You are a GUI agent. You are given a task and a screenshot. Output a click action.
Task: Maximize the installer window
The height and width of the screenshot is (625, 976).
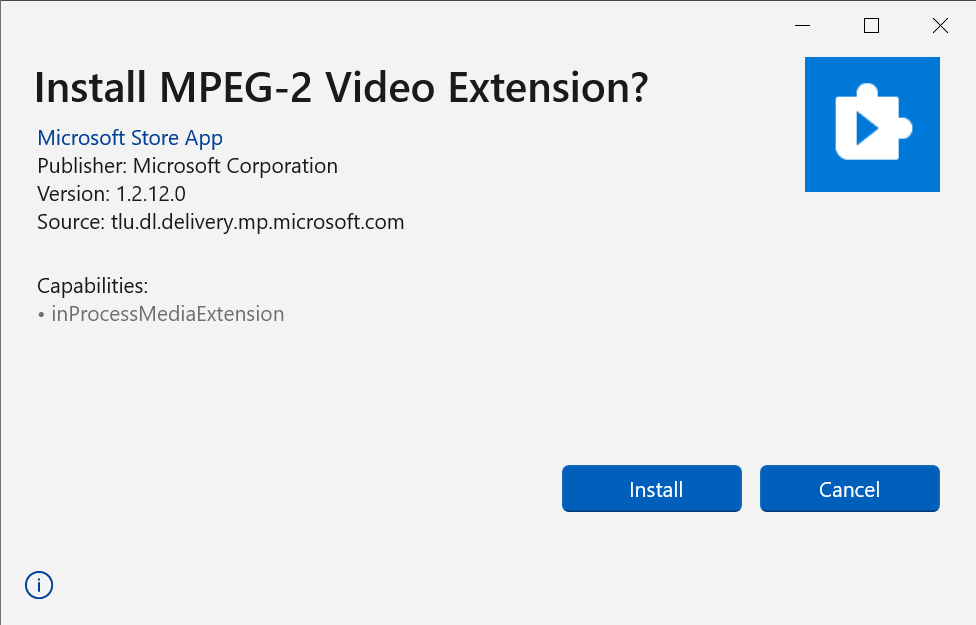coord(871,26)
